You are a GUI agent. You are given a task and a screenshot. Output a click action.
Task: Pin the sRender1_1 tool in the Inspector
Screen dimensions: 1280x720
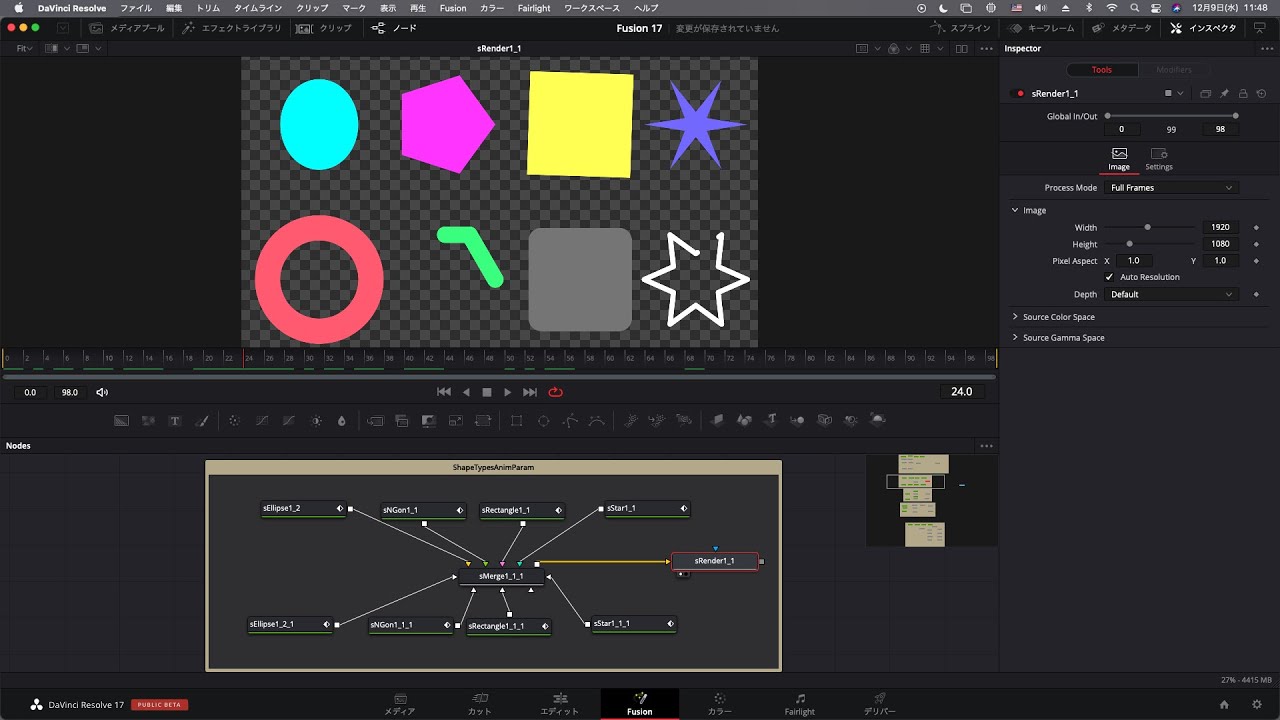[1224, 93]
